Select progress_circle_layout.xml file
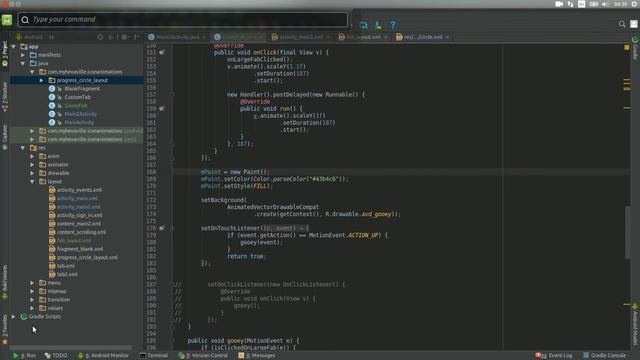Viewport: 640px width, 360px height. coord(87,258)
